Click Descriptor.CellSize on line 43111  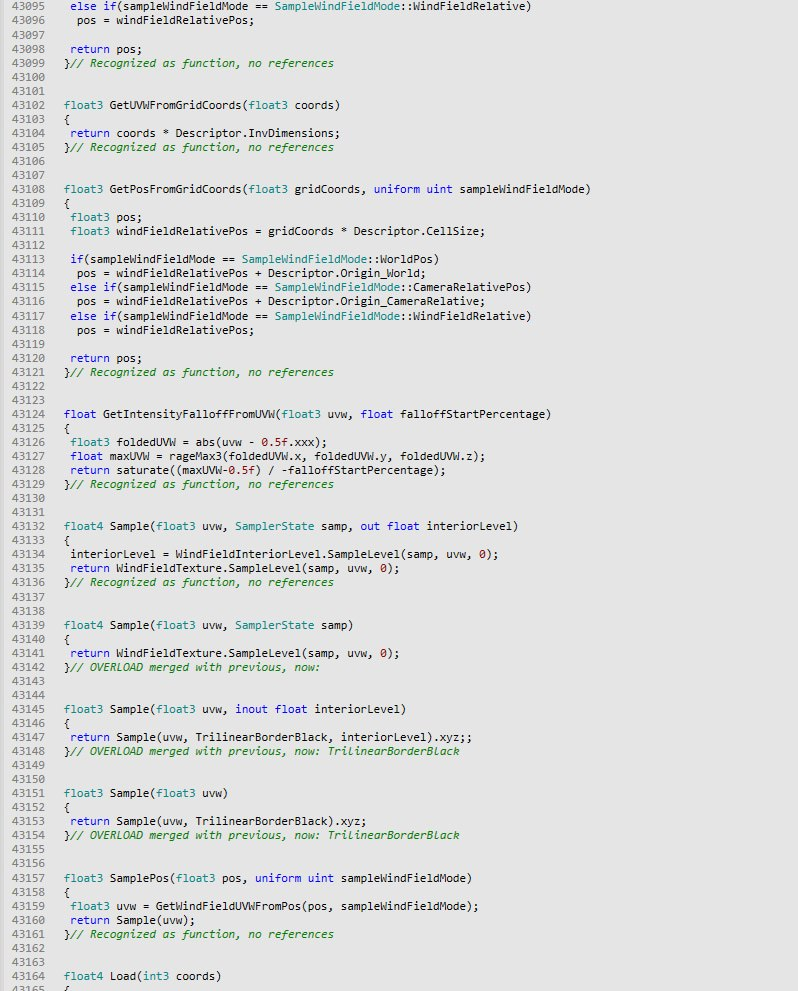click(419, 231)
